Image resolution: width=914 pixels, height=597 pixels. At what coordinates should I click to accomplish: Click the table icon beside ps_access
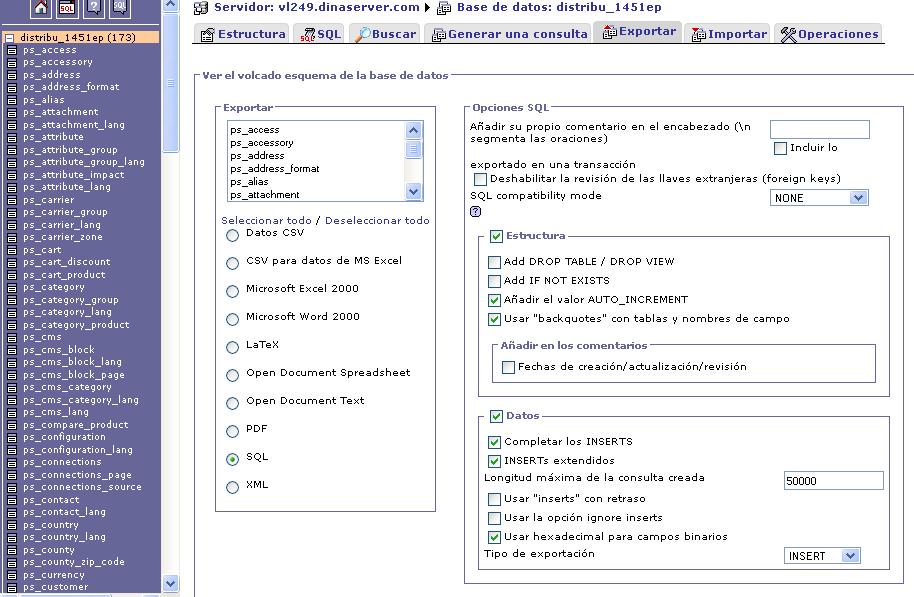[12, 50]
